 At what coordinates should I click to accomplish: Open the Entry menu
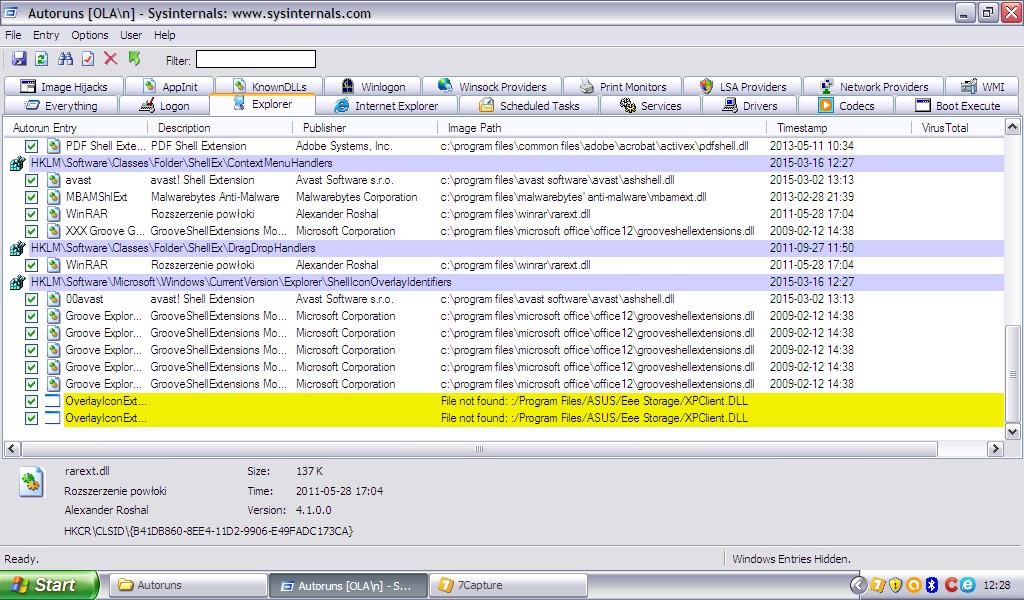46,35
